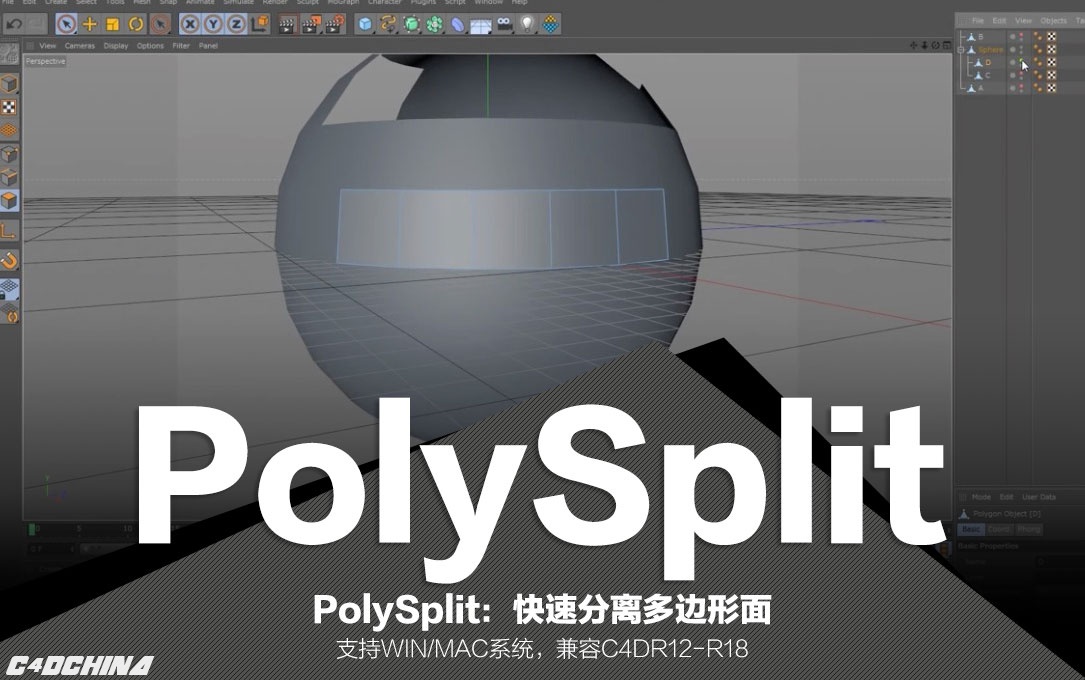Viewport: 1085px width, 680px height.
Task: Click the Workplane mode icon
Action: tap(9, 130)
